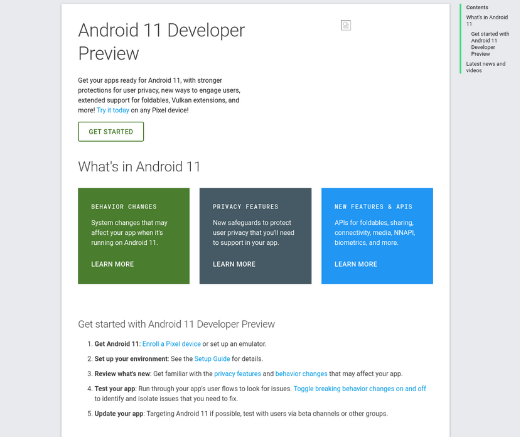
Task: Open the 'Try it today' link
Action: [x=113, y=110]
